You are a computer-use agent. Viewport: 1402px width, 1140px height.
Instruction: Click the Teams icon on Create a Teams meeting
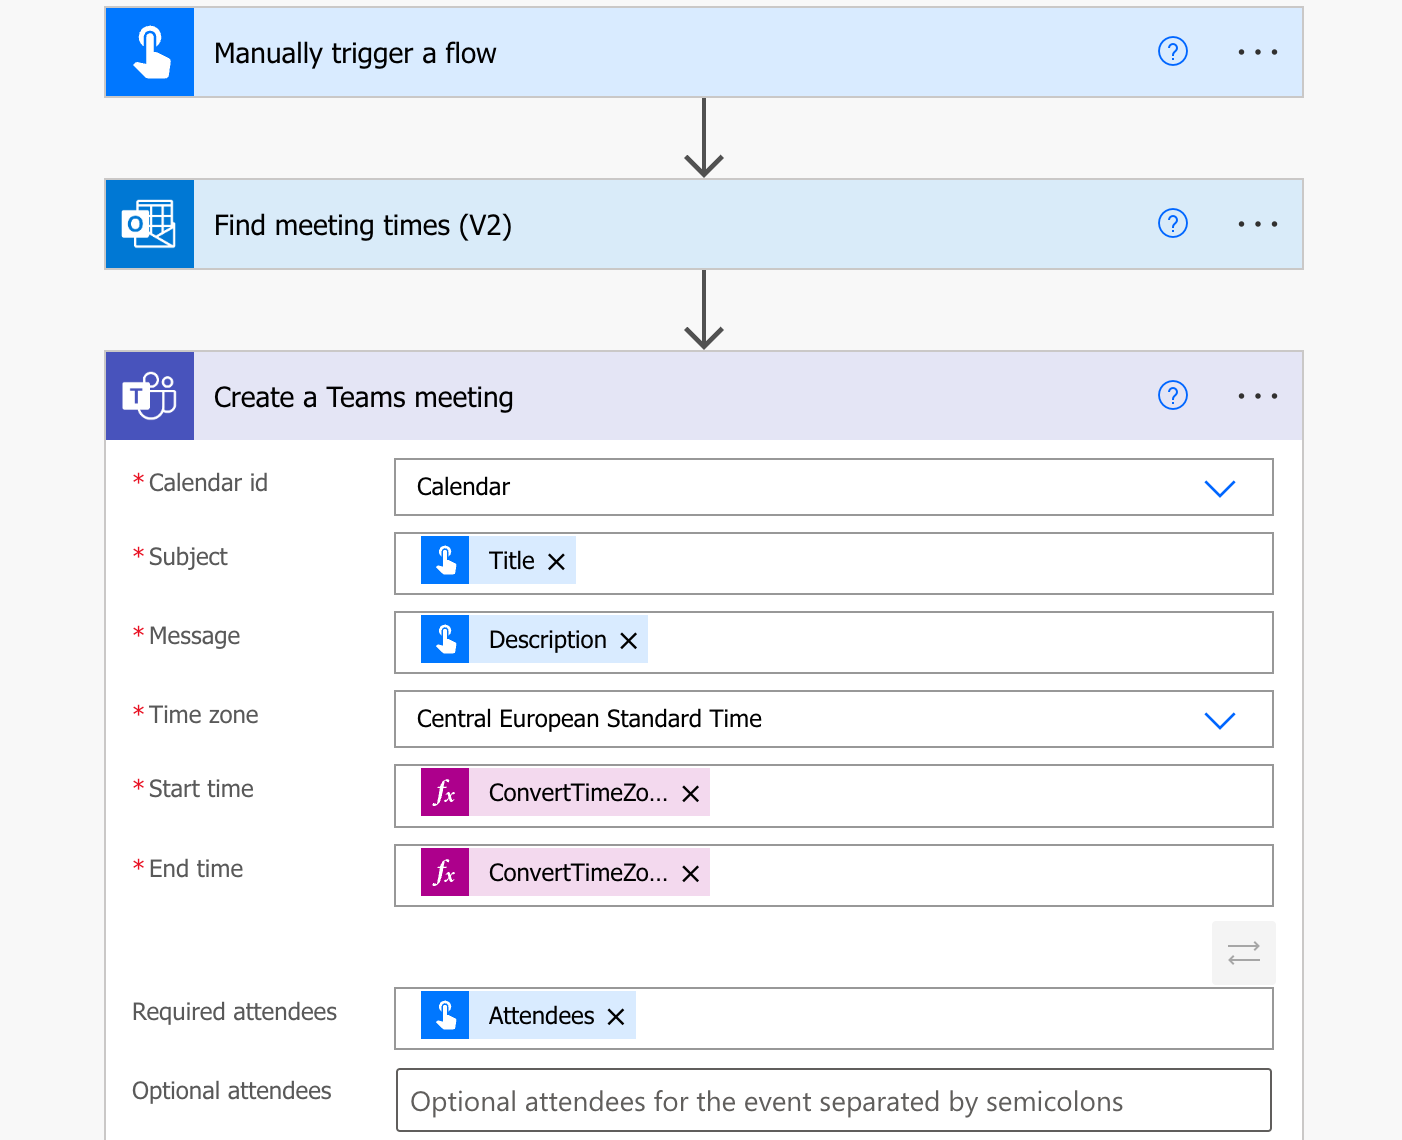(150, 396)
